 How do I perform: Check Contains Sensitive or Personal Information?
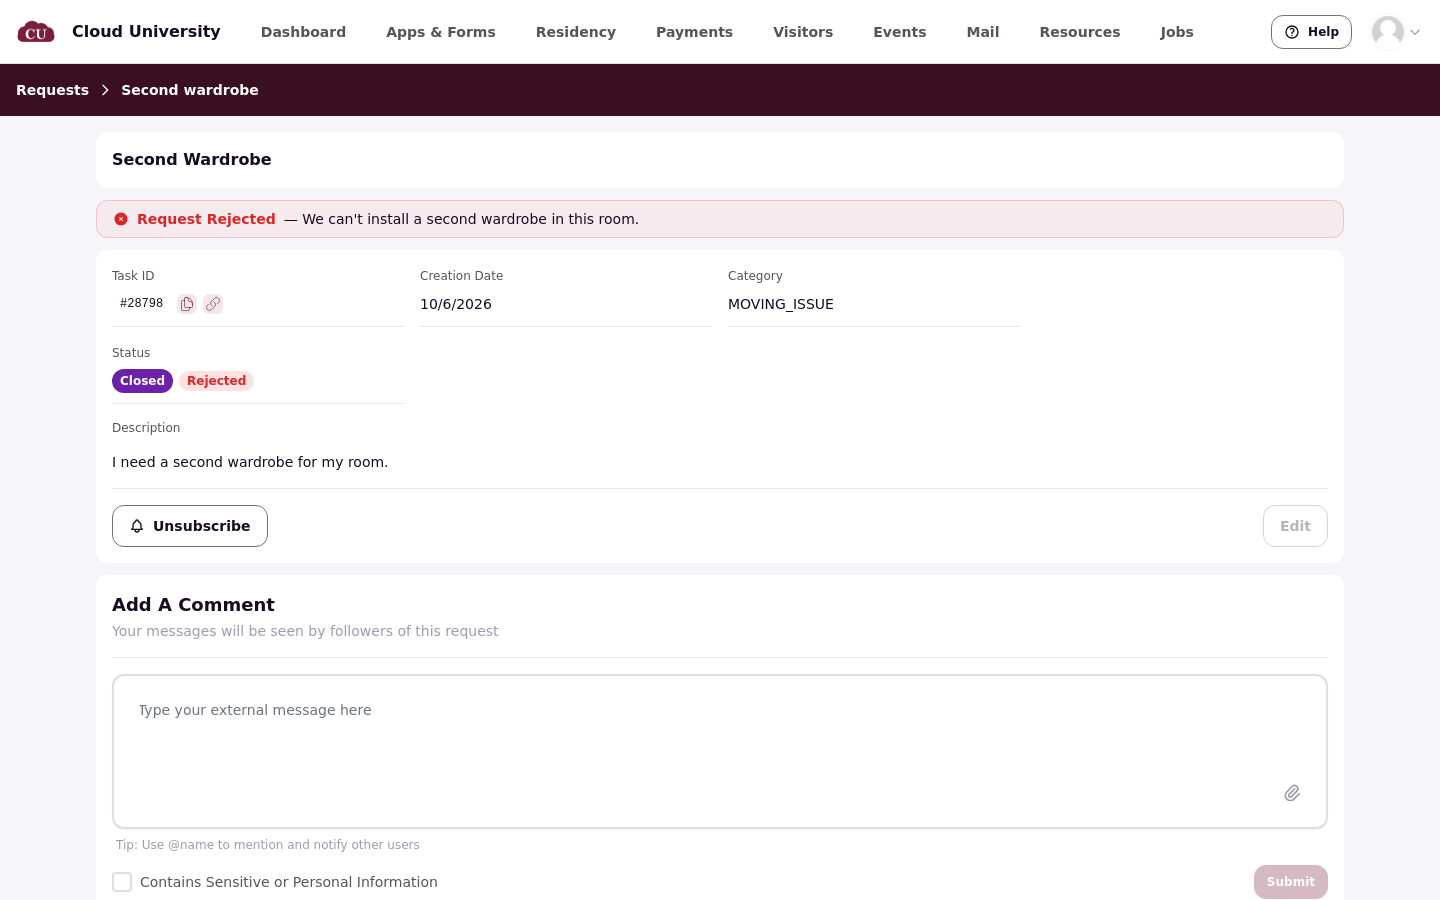122,882
